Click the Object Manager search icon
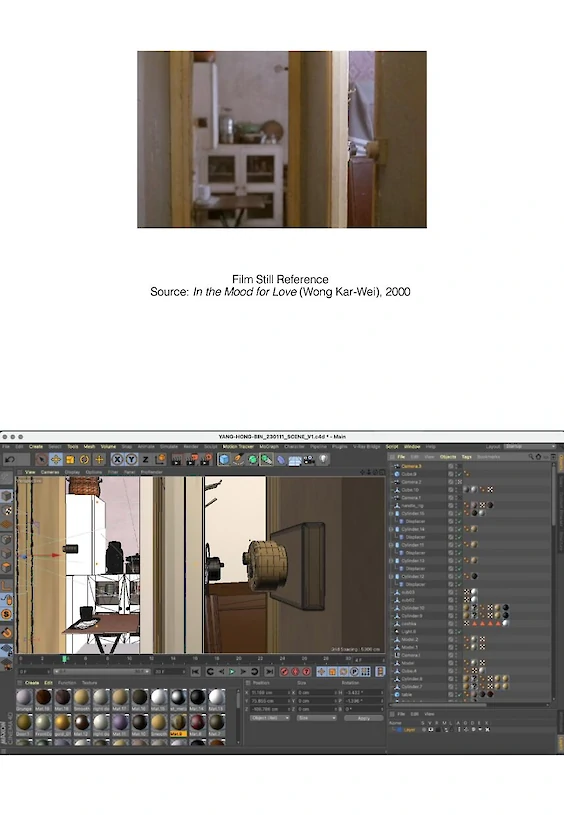 point(531,457)
